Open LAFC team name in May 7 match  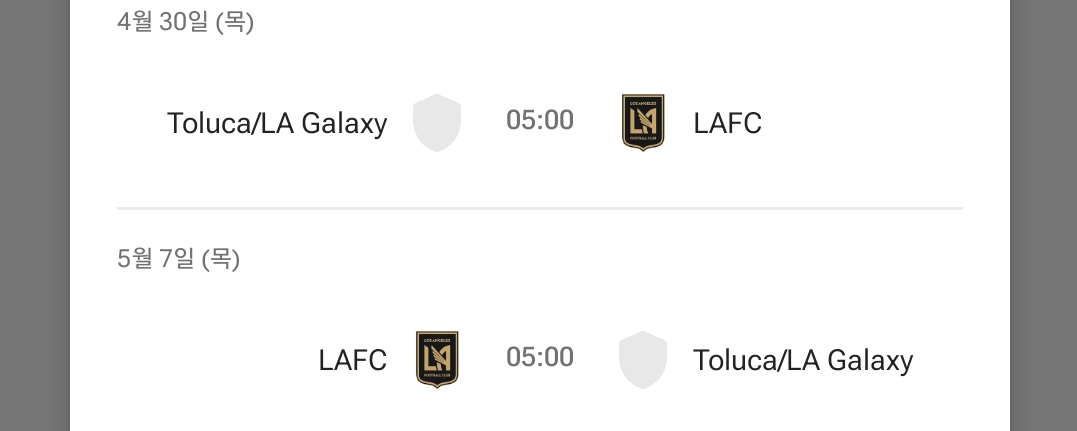coord(352,359)
